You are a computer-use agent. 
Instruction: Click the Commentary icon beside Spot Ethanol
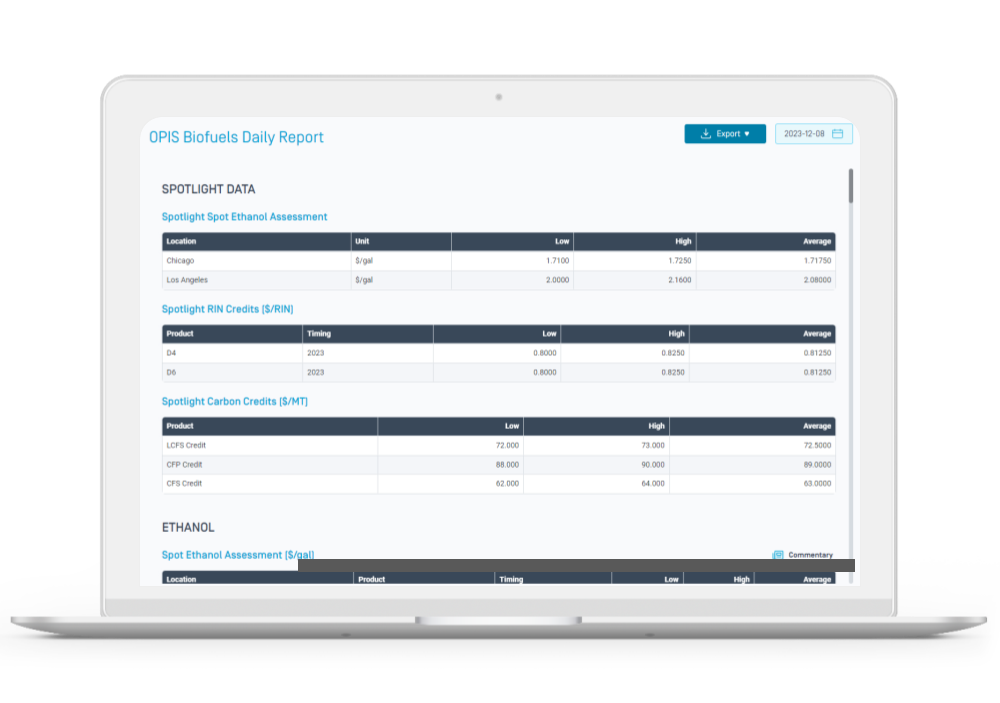click(778, 555)
